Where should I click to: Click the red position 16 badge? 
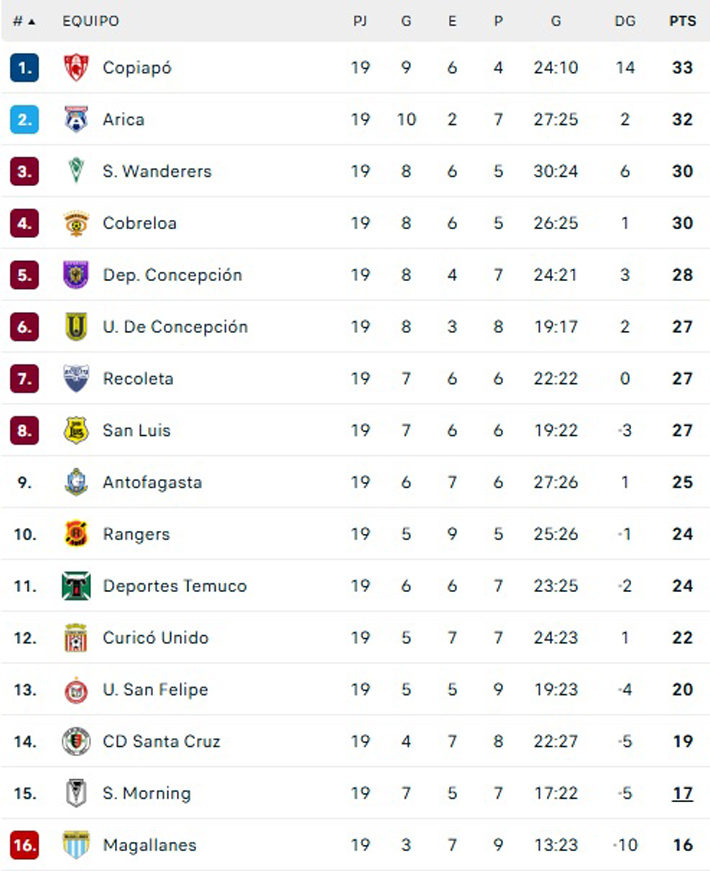coord(24,845)
